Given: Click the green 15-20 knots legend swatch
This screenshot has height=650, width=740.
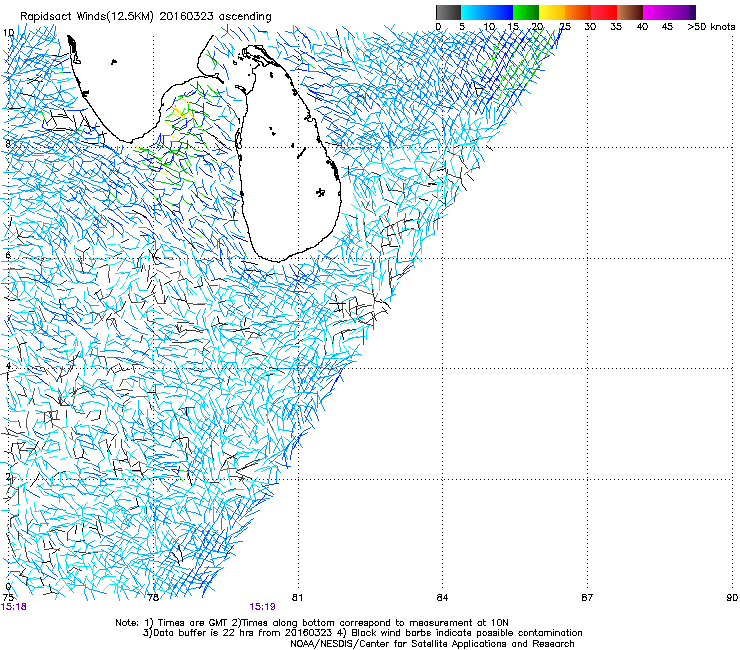Looking at the screenshot, I should click(526, 12).
